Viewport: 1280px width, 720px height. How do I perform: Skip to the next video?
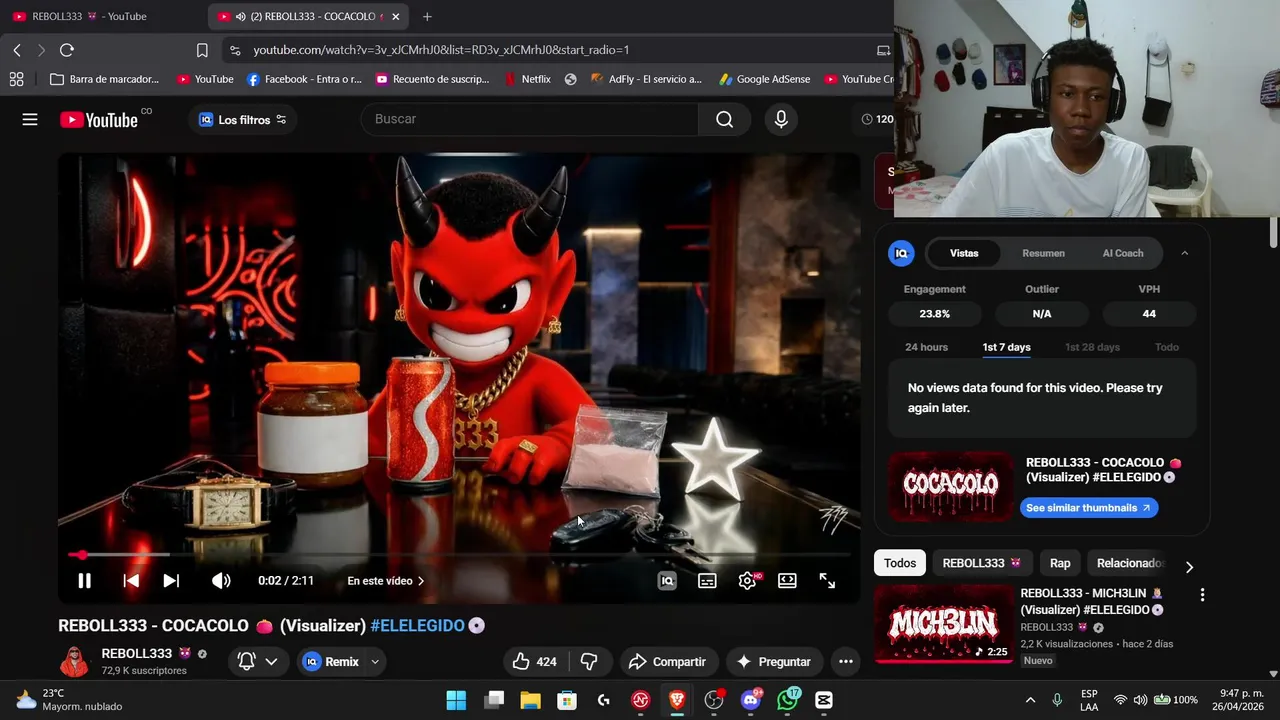[x=171, y=581]
